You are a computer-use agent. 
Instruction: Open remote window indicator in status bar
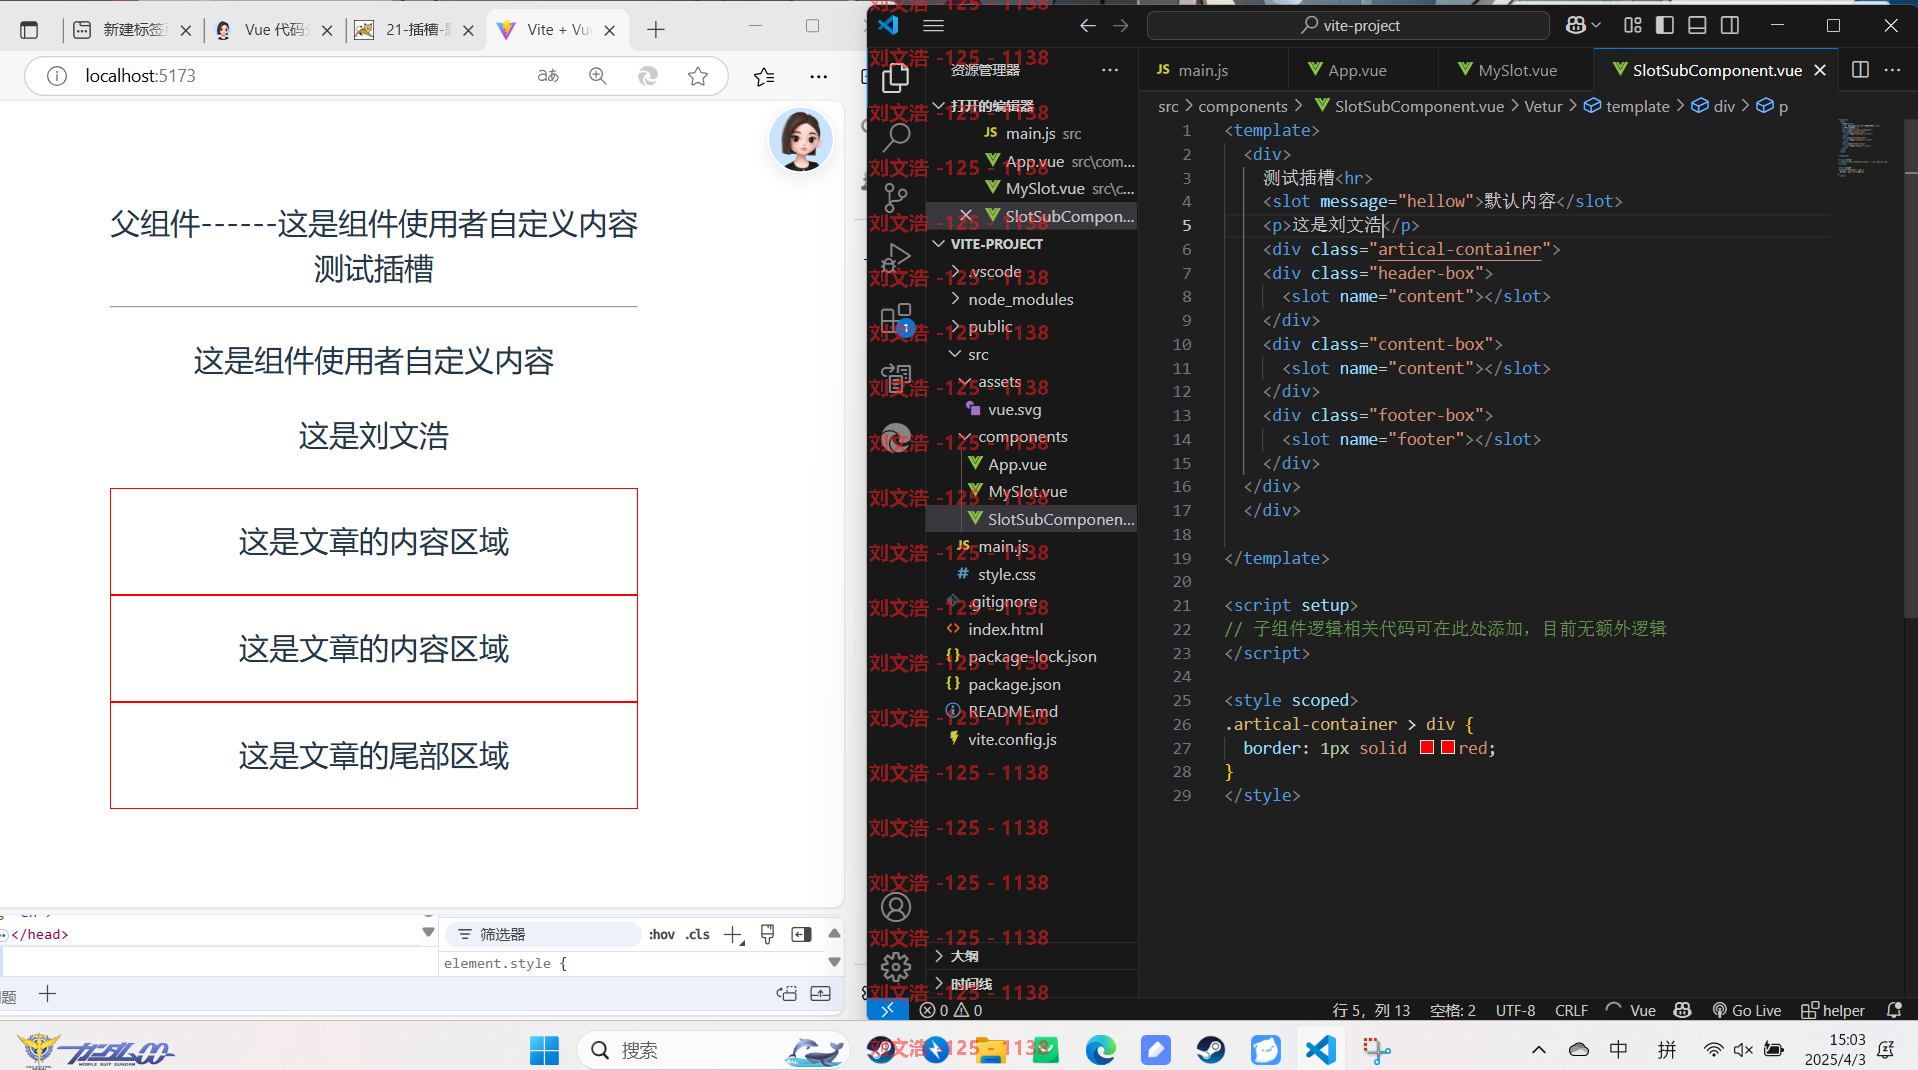[887, 1010]
